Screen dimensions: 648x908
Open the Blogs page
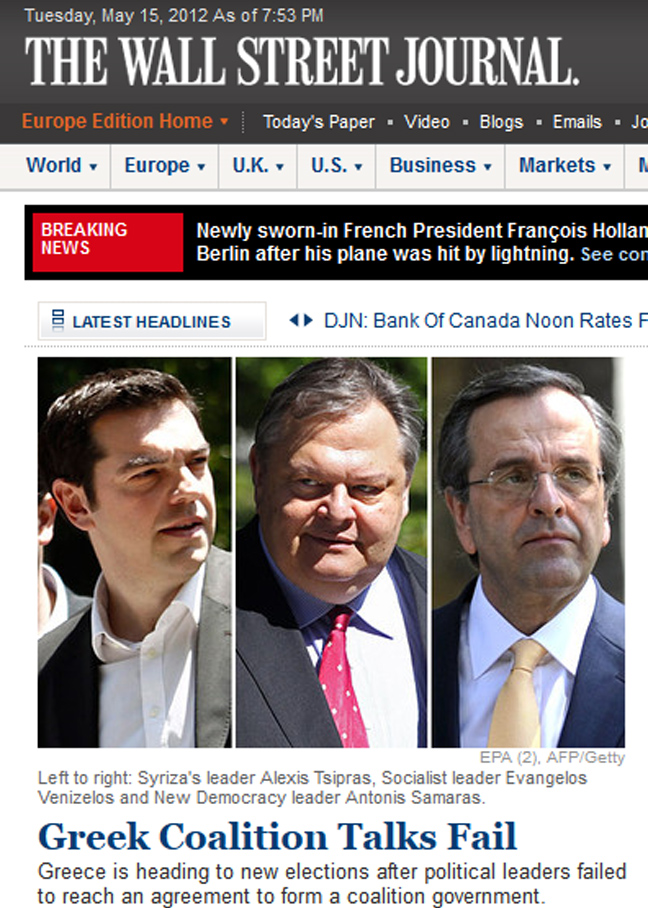coord(501,122)
